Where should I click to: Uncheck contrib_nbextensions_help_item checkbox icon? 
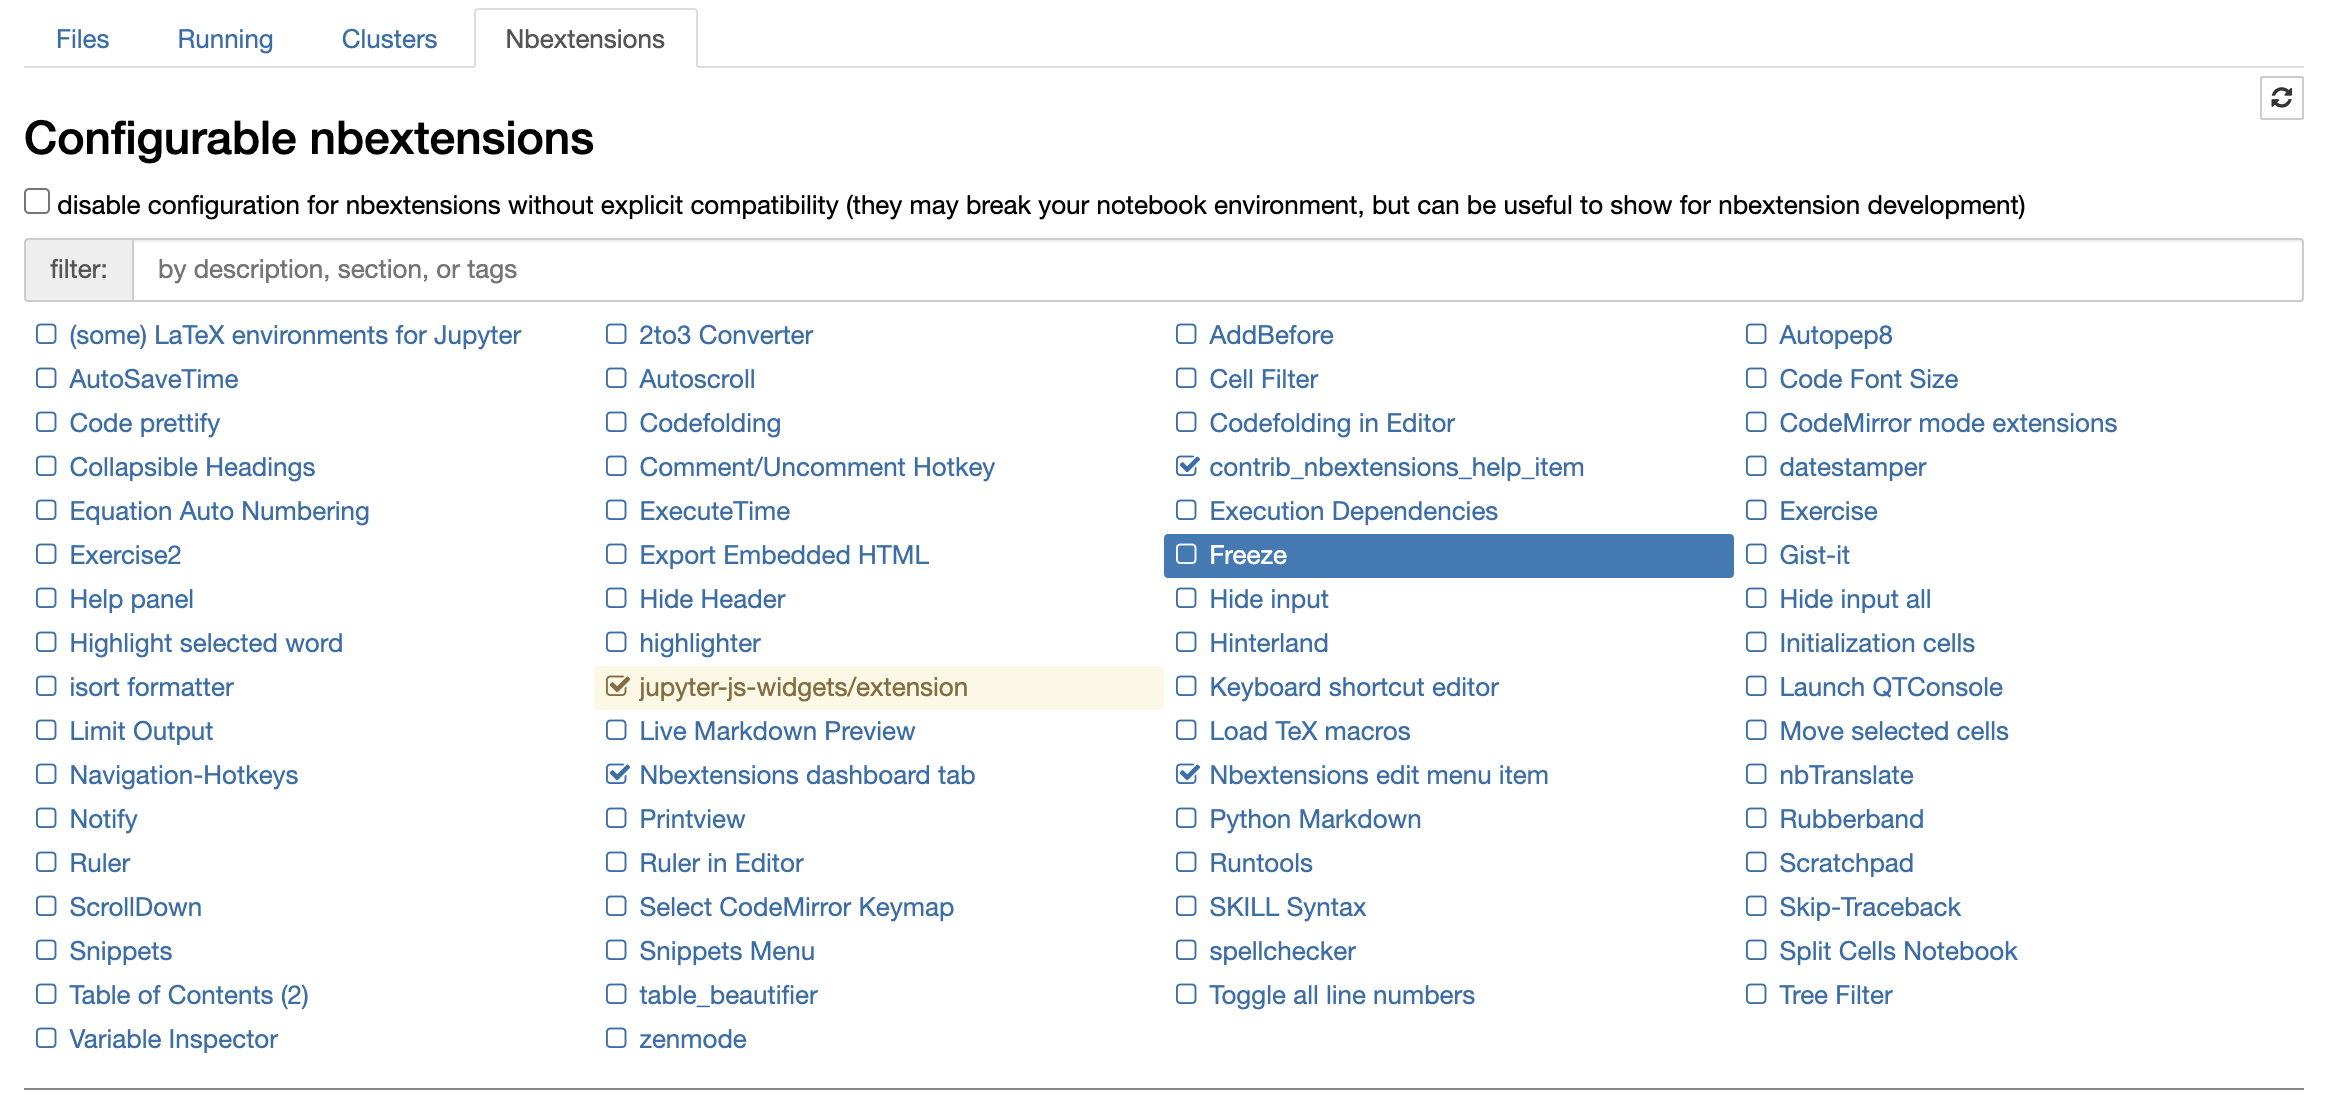[x=1187, y=466]
